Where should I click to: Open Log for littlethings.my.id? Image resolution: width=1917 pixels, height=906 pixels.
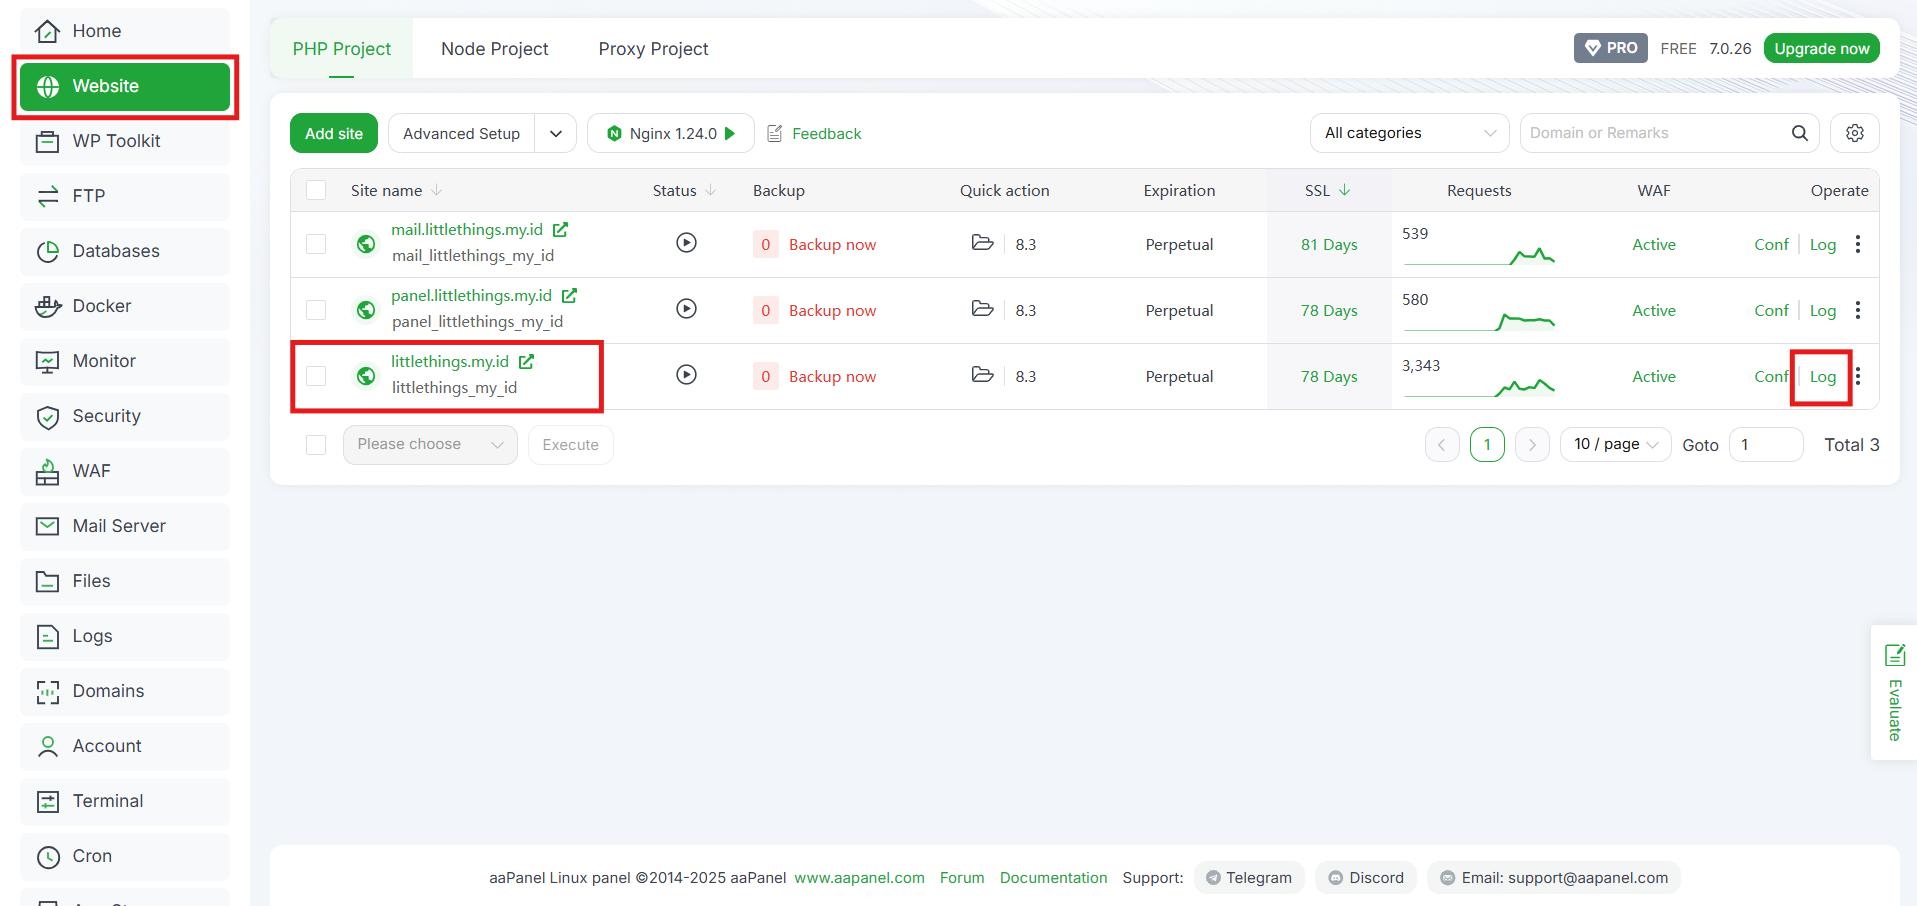pos(1823,377)
